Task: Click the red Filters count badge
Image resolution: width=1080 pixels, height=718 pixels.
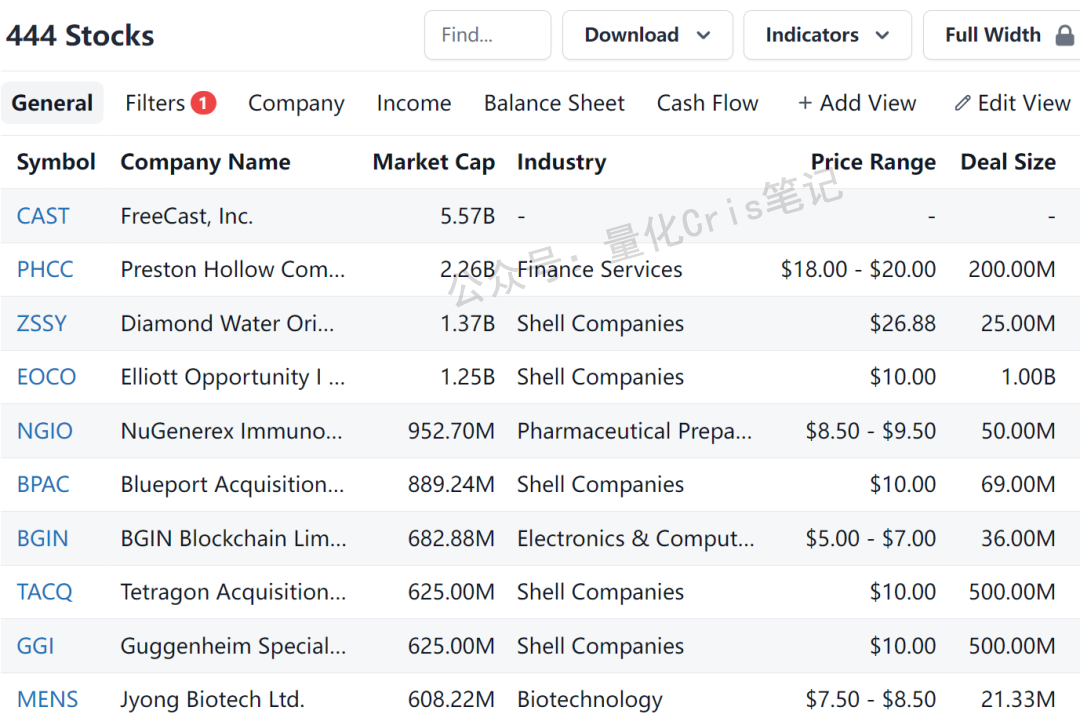Action: tap(204, 103)
